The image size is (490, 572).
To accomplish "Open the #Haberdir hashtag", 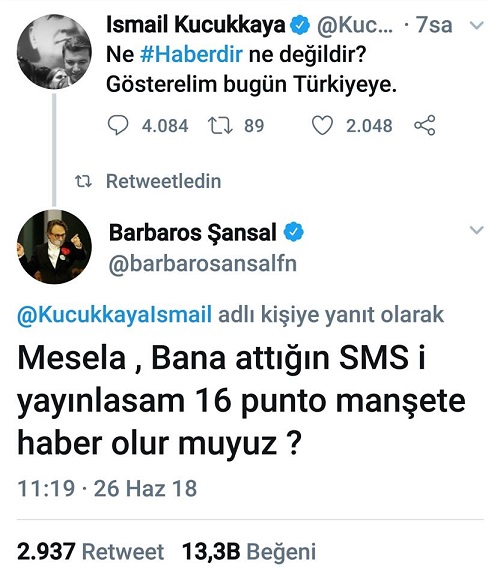I will 191,55.
